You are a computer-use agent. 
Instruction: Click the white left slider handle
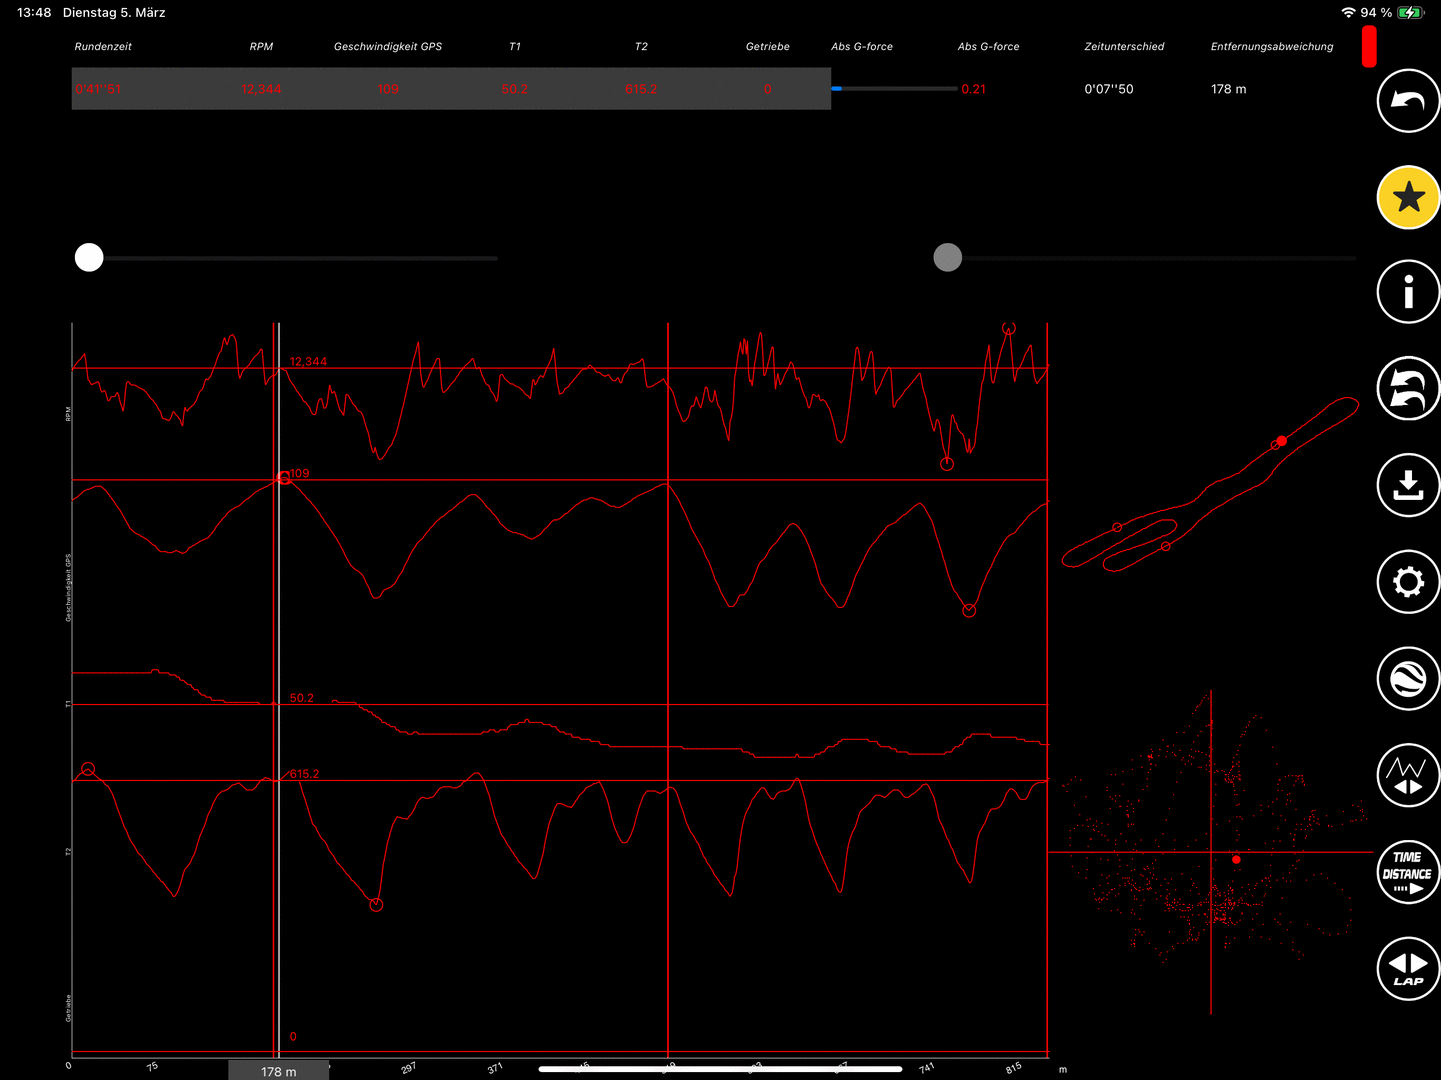coord(89,258)
